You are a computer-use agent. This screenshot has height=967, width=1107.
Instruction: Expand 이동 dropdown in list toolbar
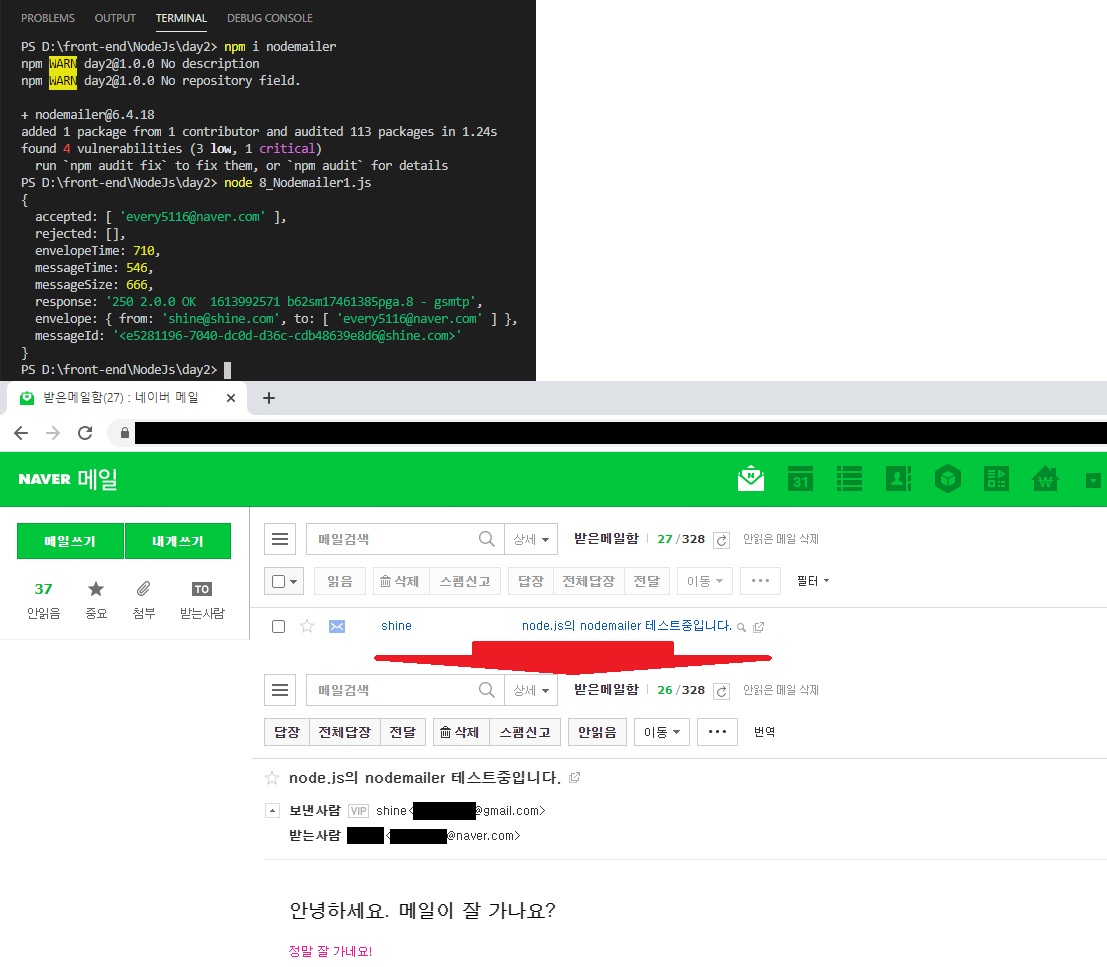[x=705, y=581]
